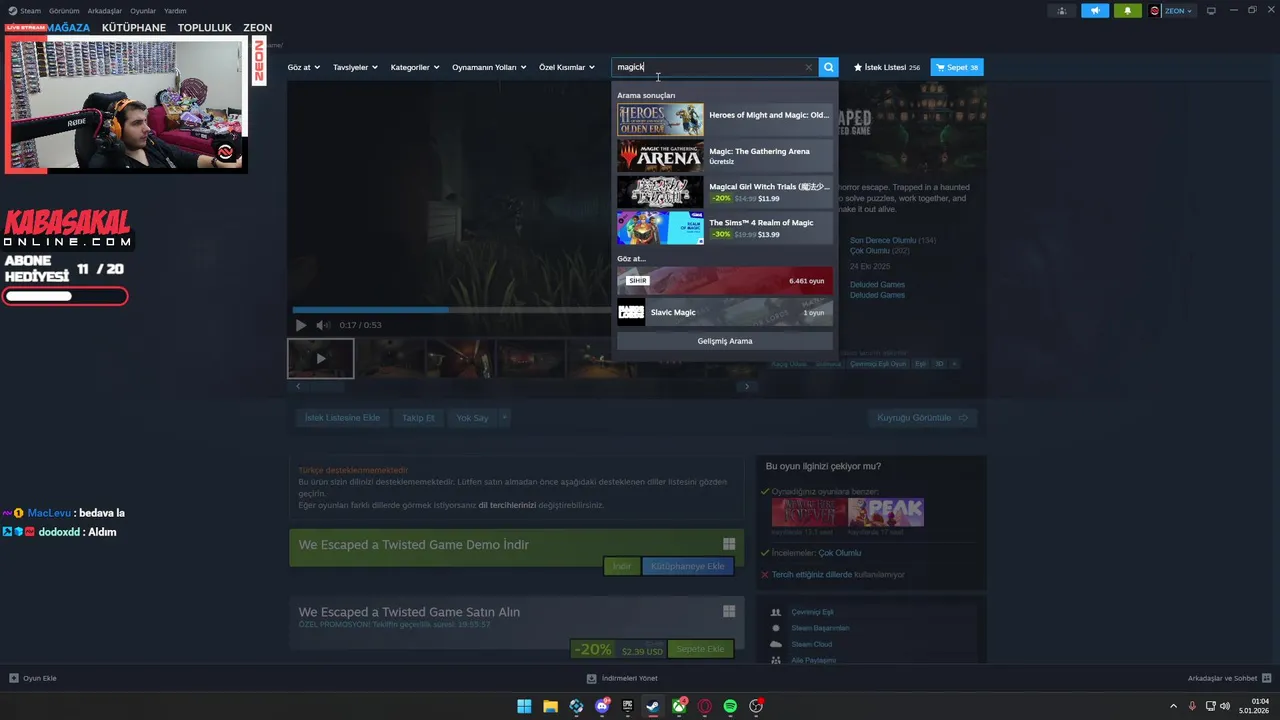The image size is (1280, 720).
Task: Click the green demo İndir button
Action: point(621,566)
